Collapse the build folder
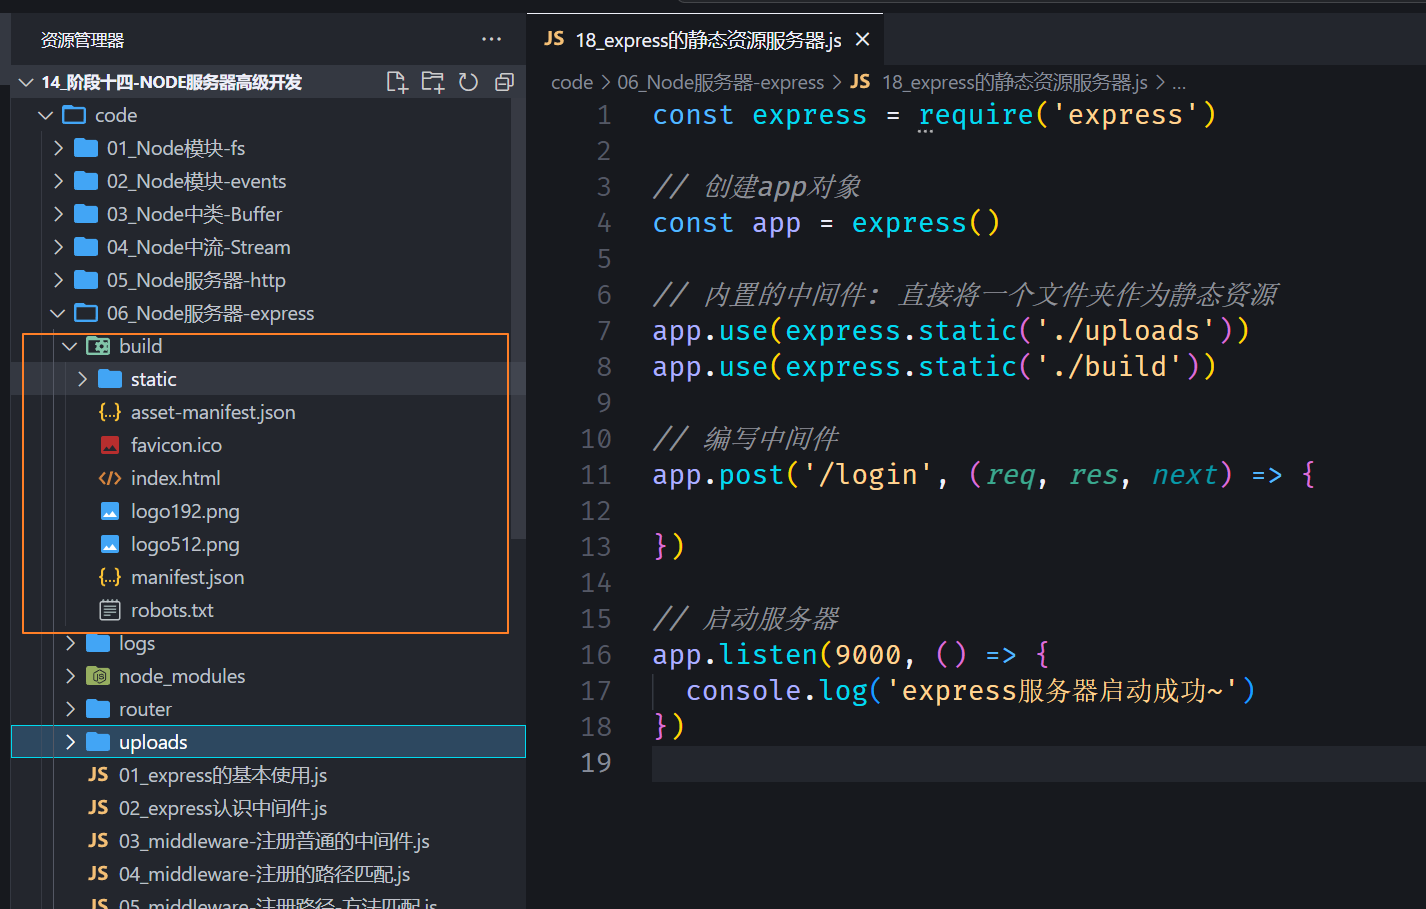Viewport: 1426px width, 909px height. (140, 346)
